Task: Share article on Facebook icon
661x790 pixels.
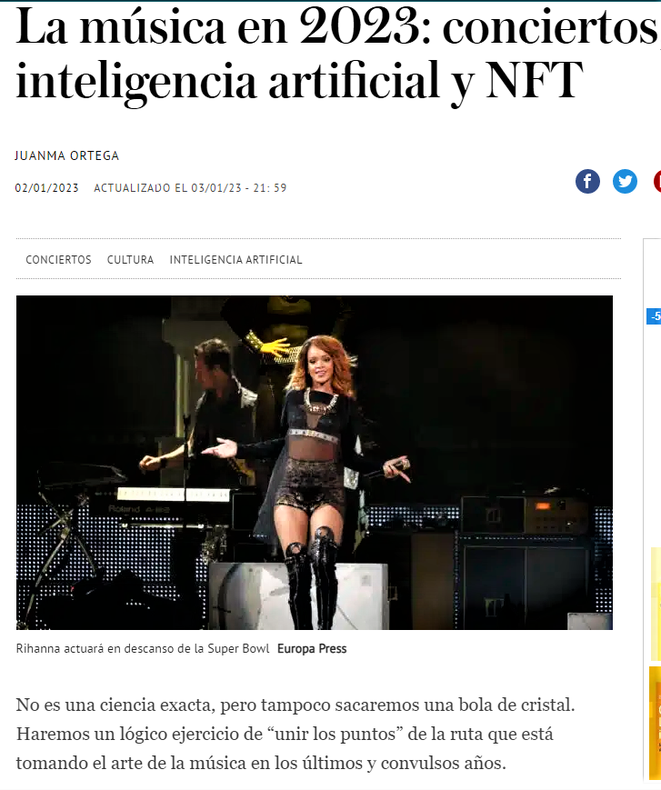Action: (x=587, y=181)
